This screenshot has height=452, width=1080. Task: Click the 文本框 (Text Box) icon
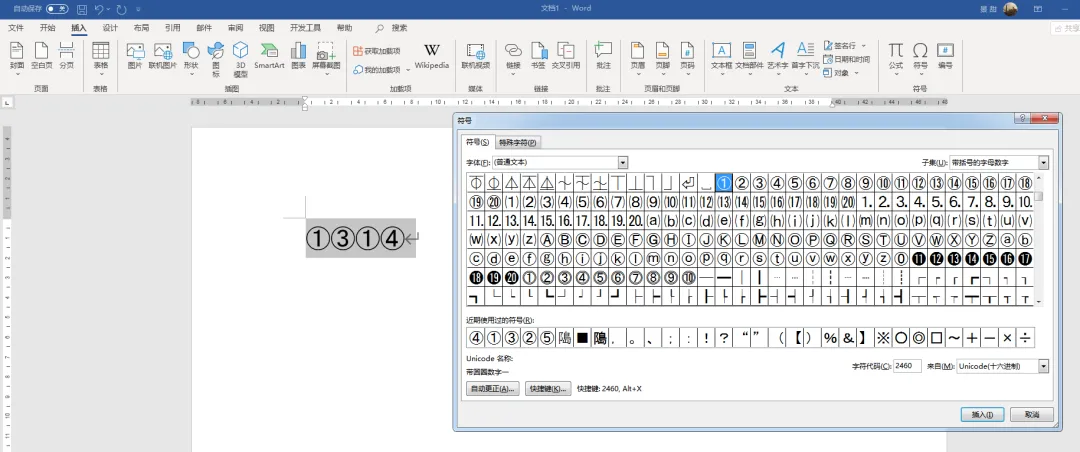[721, 52]
